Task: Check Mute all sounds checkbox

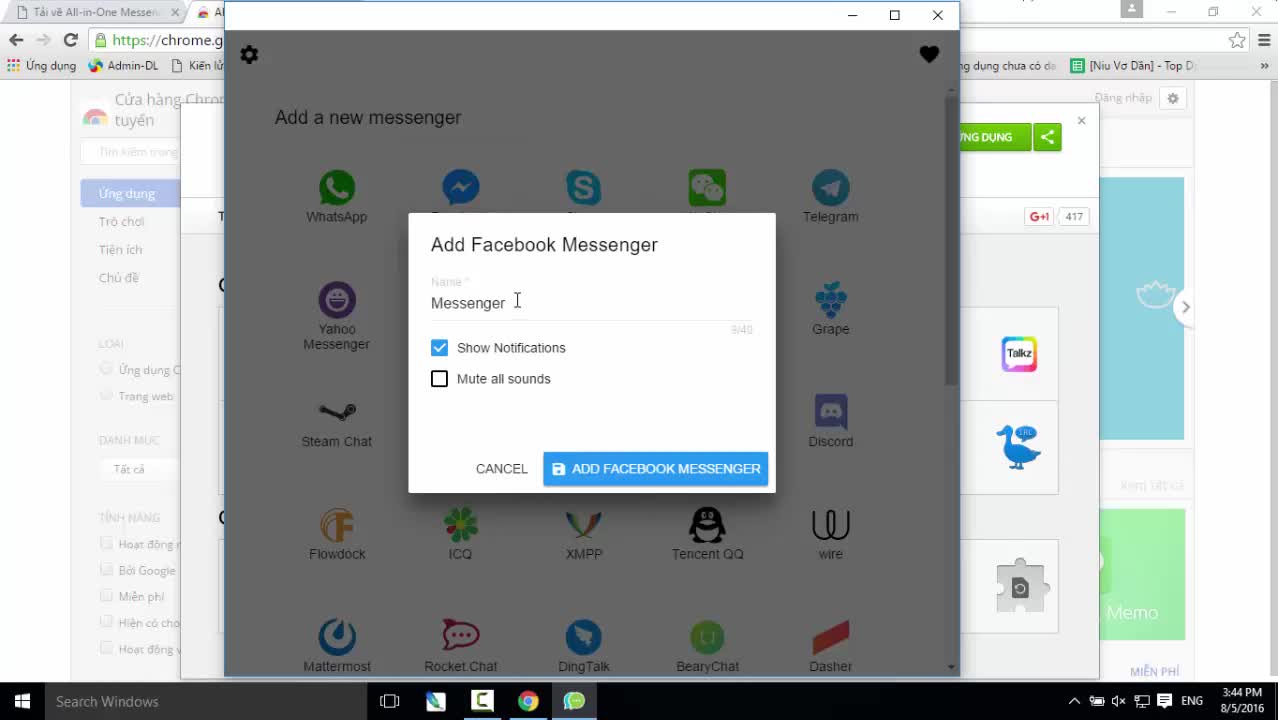Action: [439, 379]
